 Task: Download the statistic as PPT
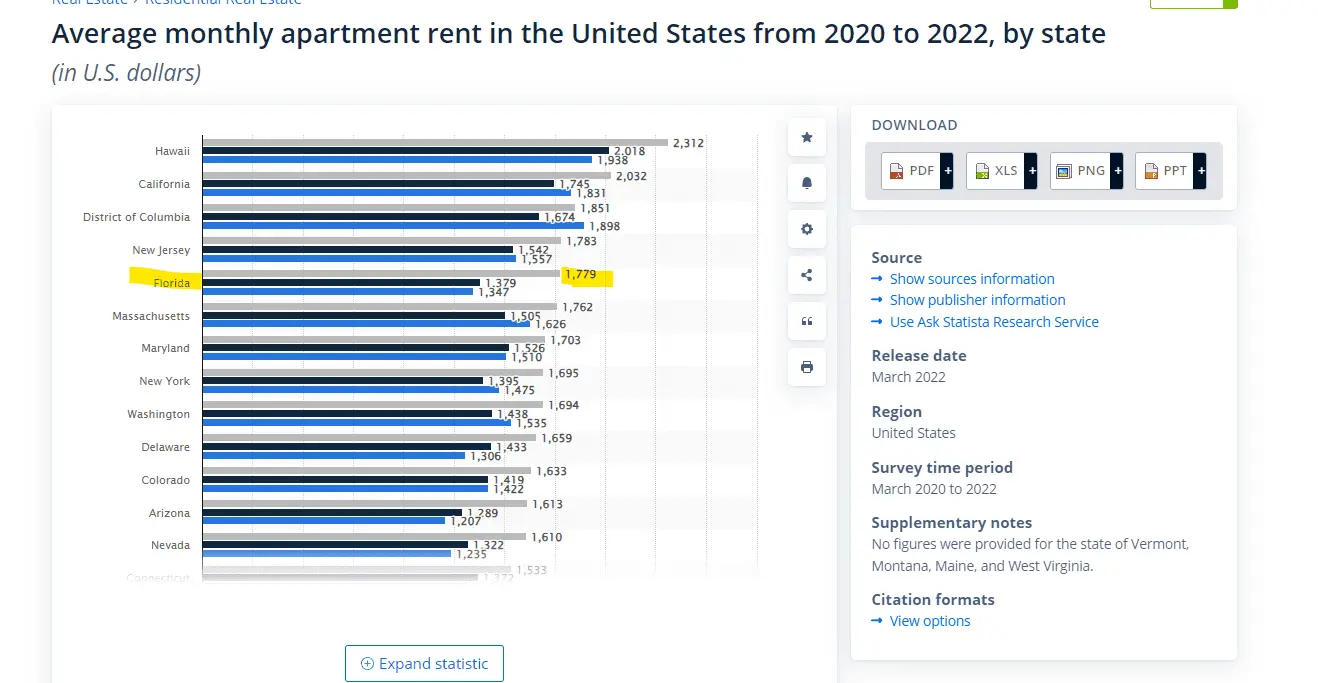pos(1165,171)
